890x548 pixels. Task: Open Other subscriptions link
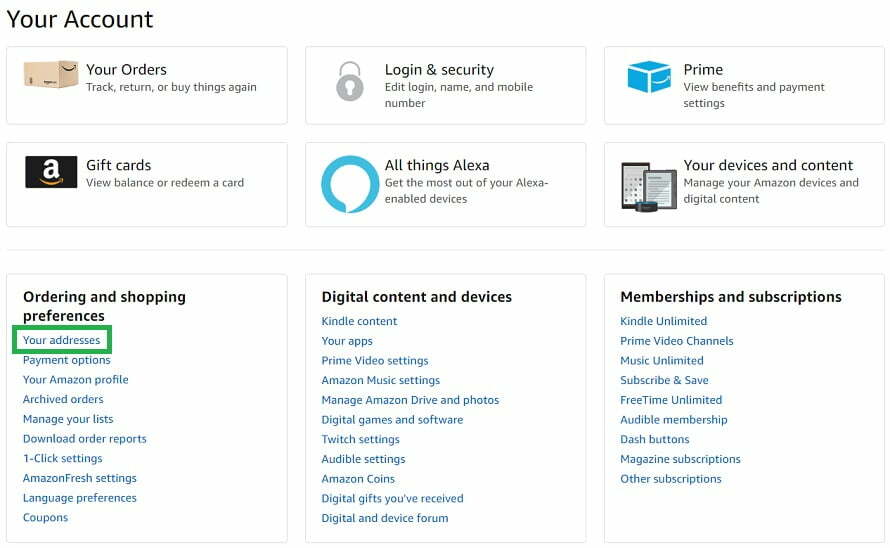670,479
